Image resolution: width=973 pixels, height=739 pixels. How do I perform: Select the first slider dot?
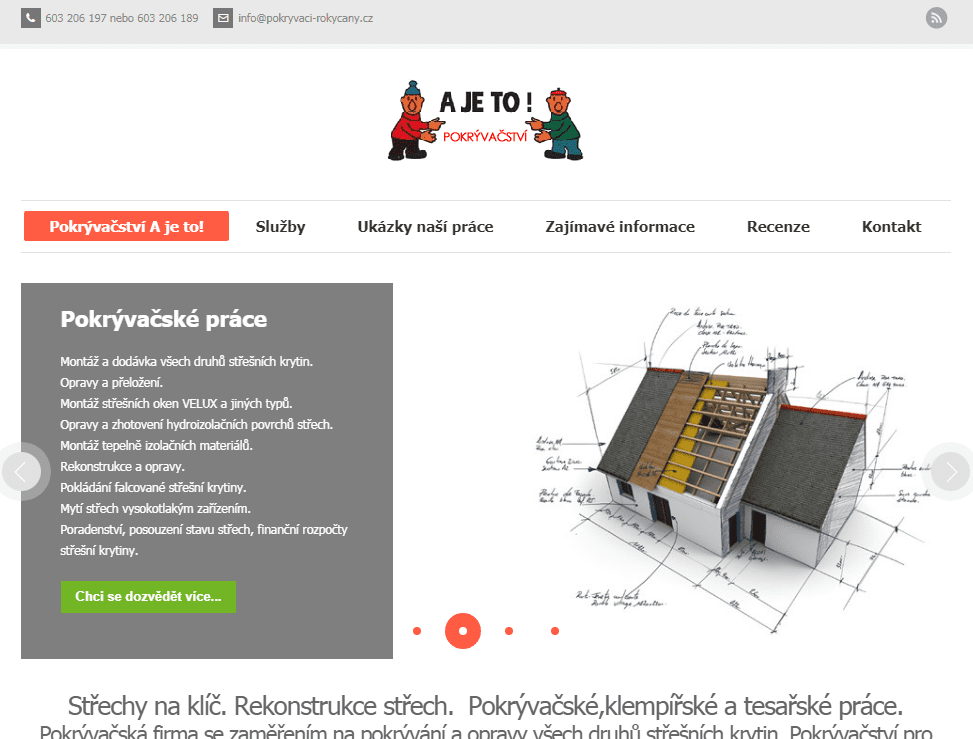point(417,631)
